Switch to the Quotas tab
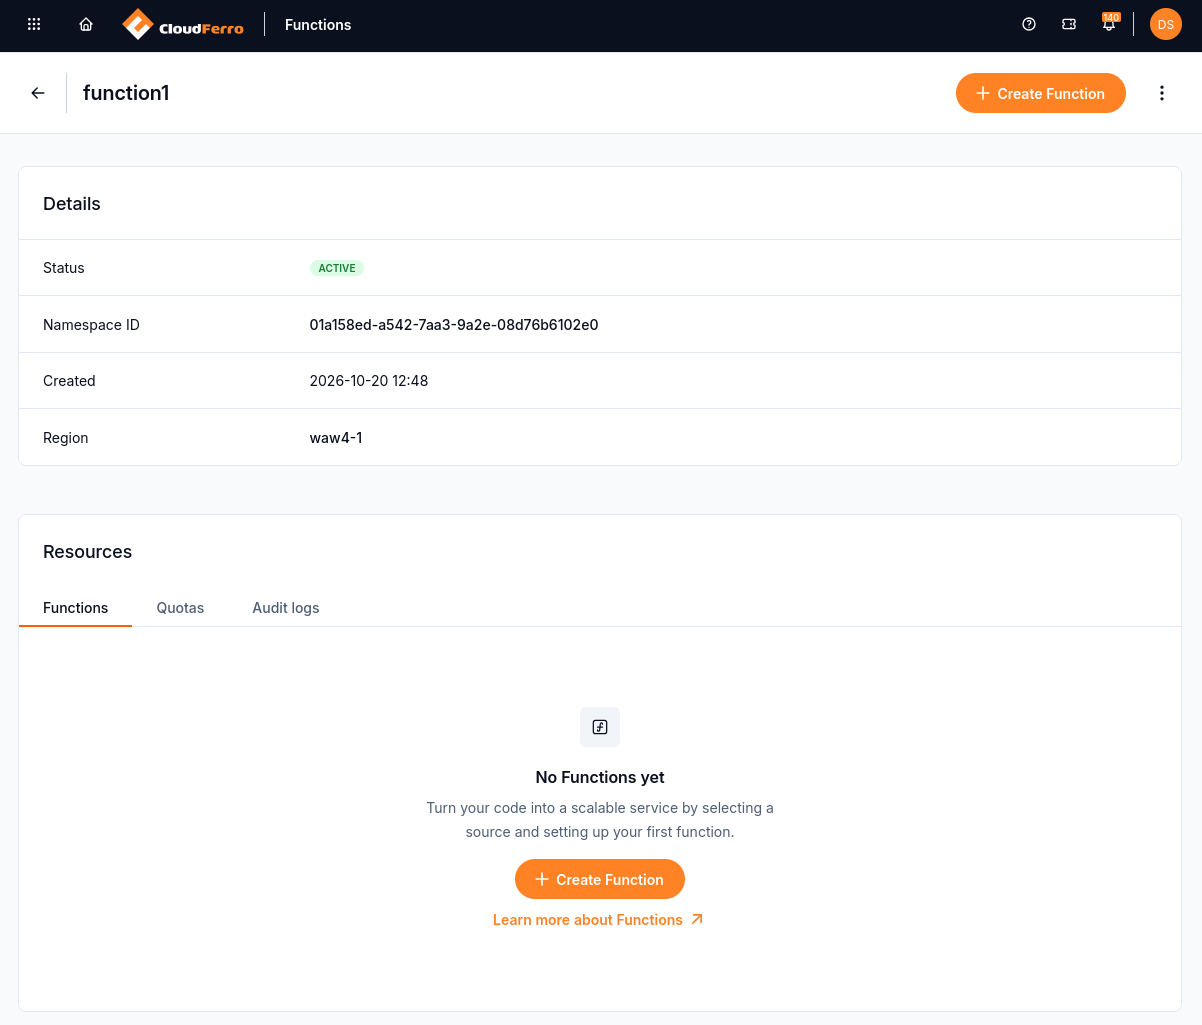The height and width of the screenshot is (1025, 1202). 180,608
